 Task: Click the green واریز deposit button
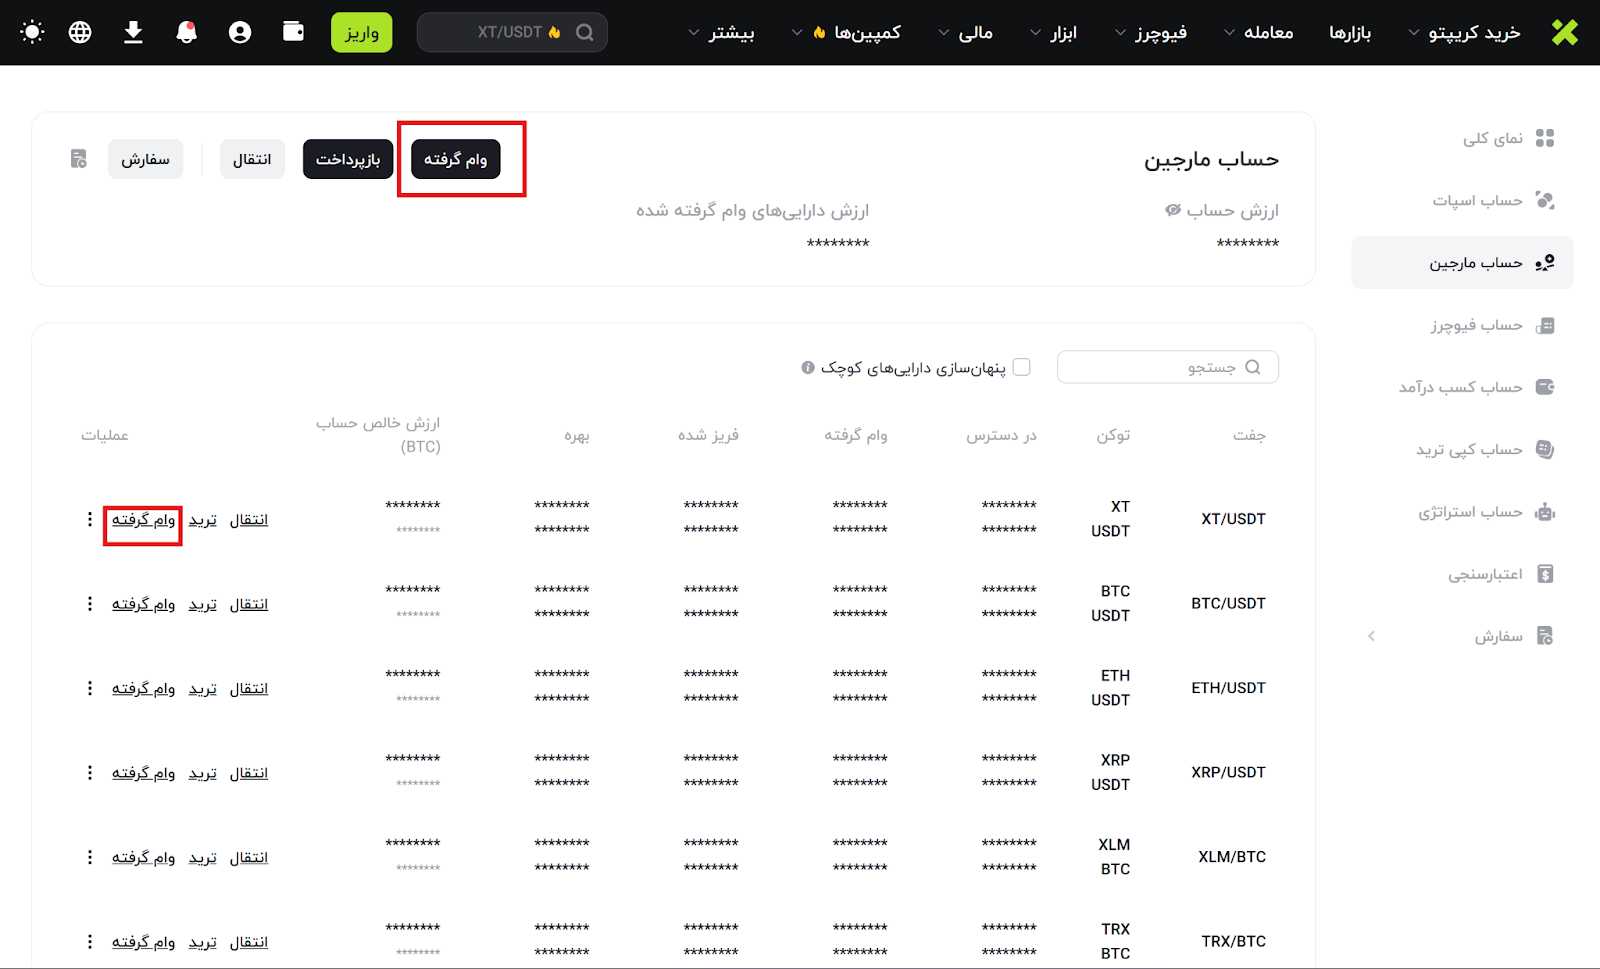(361, 33)
